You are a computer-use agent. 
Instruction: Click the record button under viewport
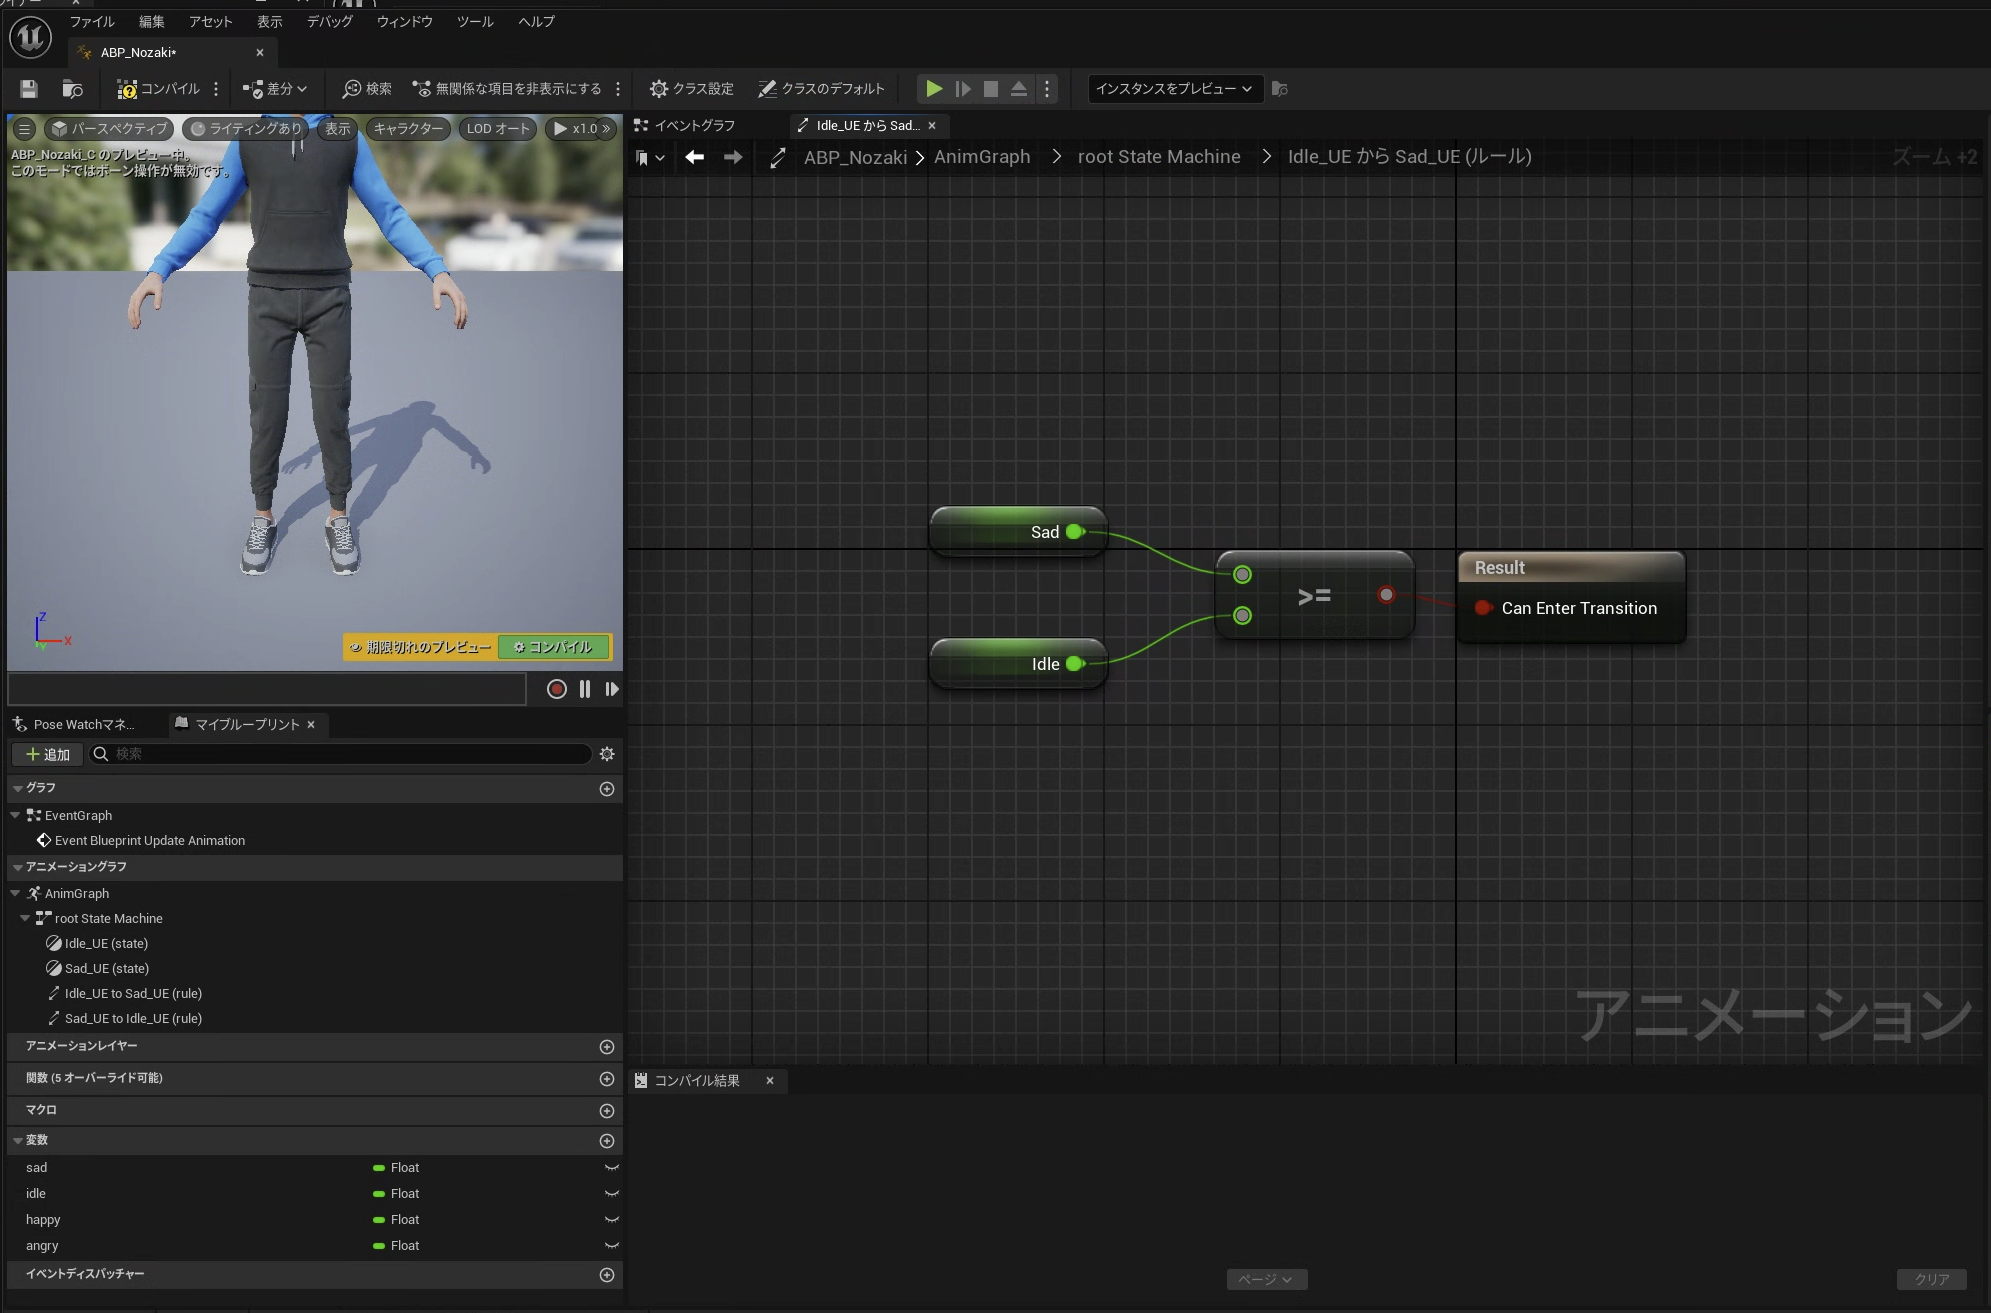click(557, 689)
